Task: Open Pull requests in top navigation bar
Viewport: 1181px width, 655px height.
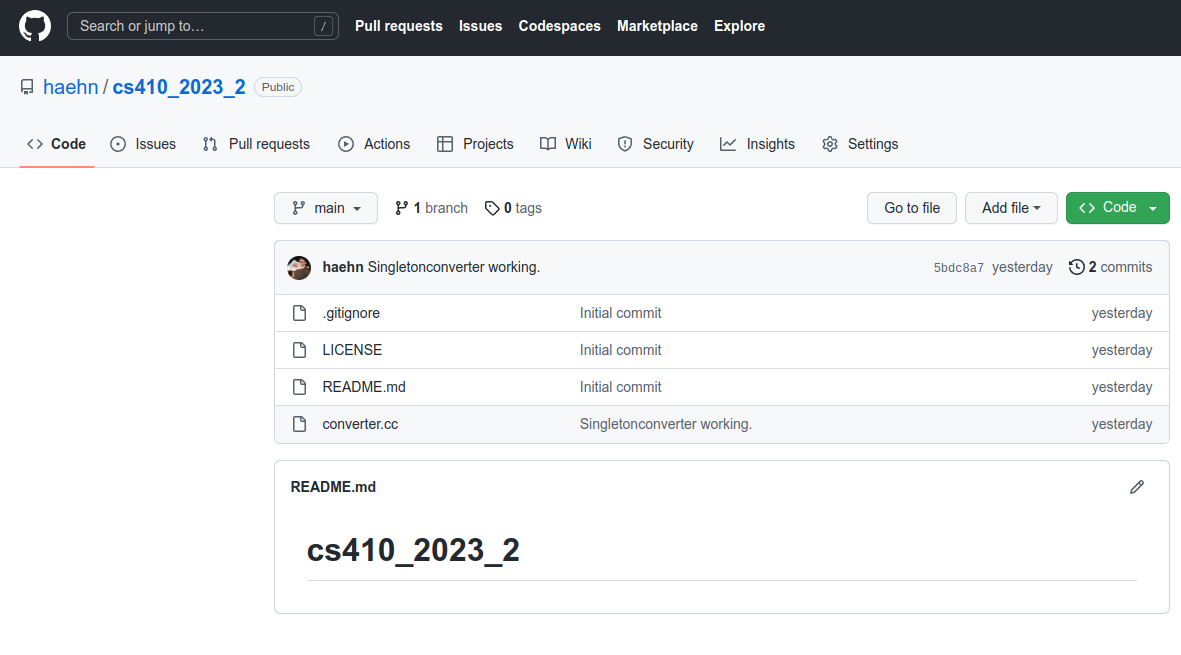Action: pyautogui.click(x=398, y=26)
